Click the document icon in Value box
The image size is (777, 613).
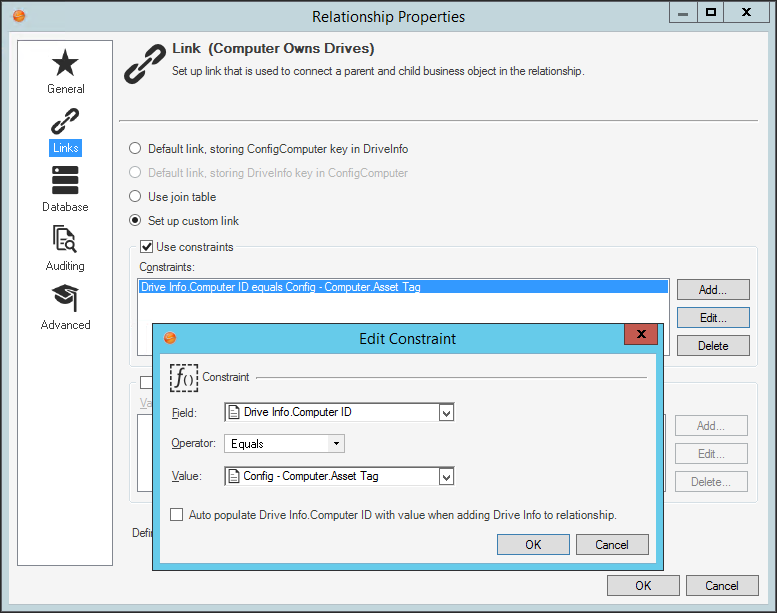tap(234, 476)
